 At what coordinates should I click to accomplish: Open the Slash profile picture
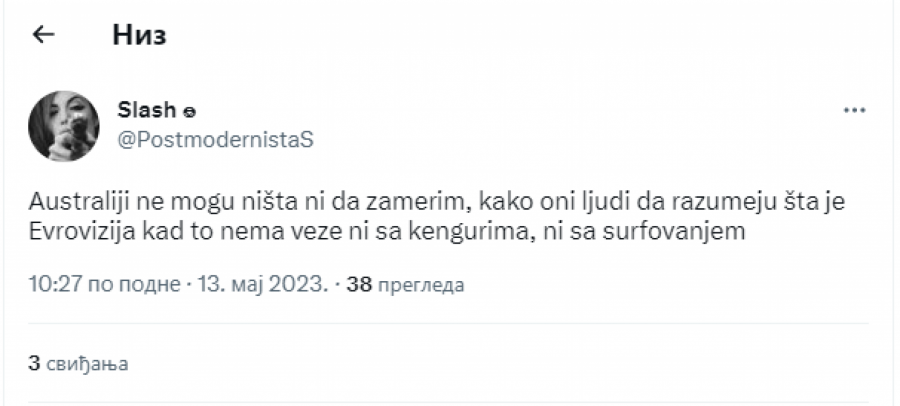[x=63, y=128]
